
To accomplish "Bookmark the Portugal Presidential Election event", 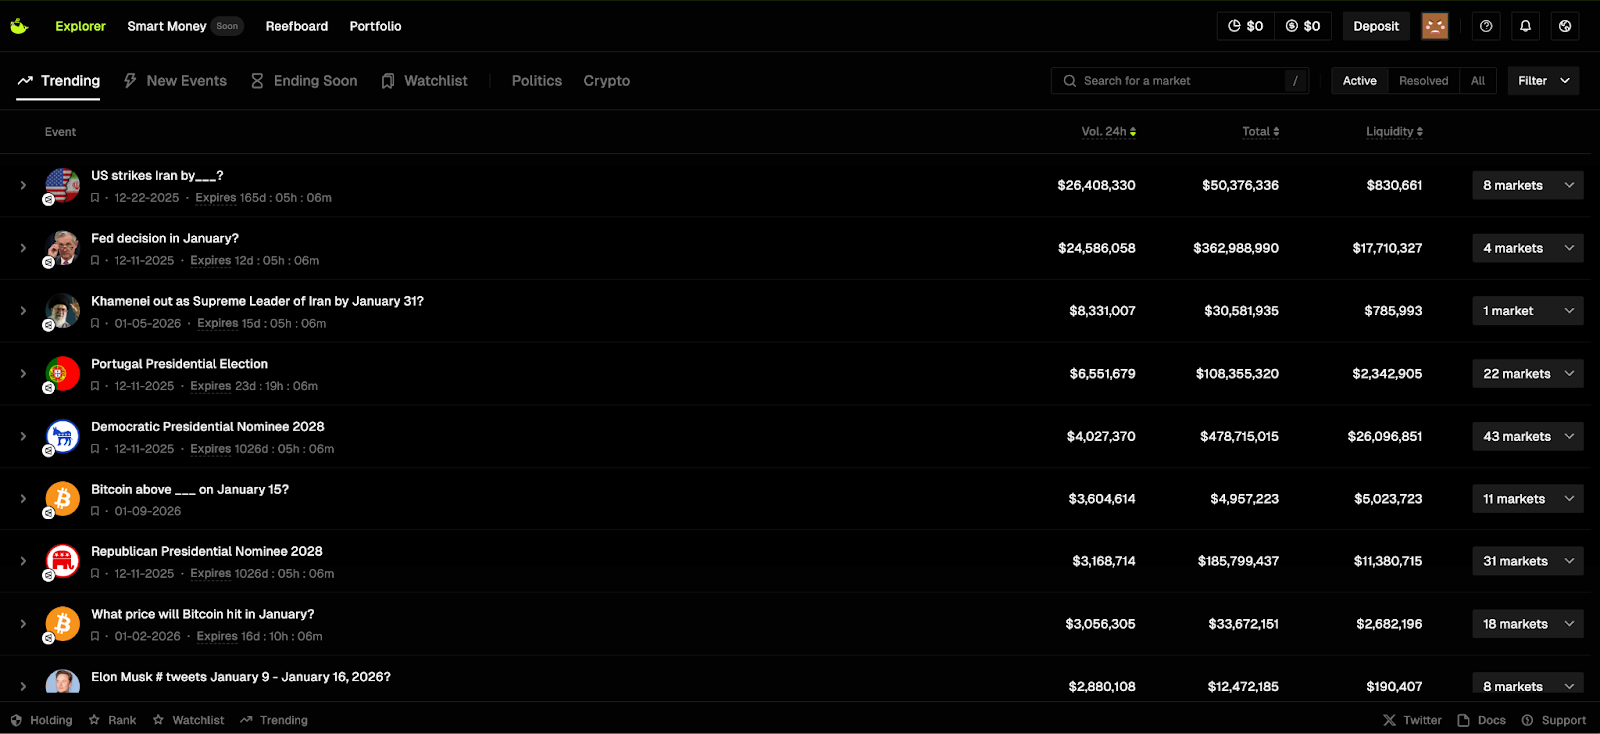I will (x=95, y=386).
